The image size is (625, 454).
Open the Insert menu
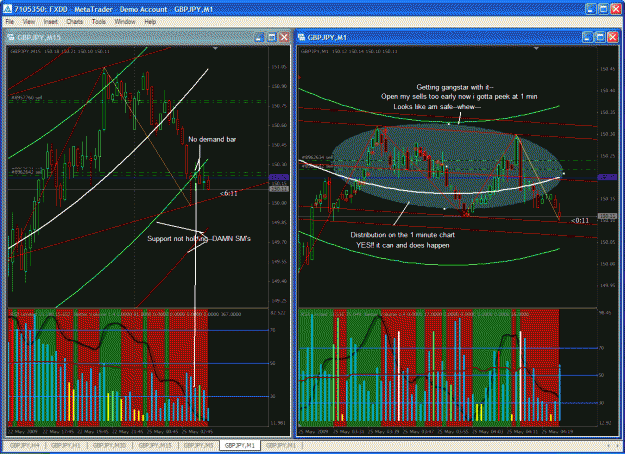[51, 22]
